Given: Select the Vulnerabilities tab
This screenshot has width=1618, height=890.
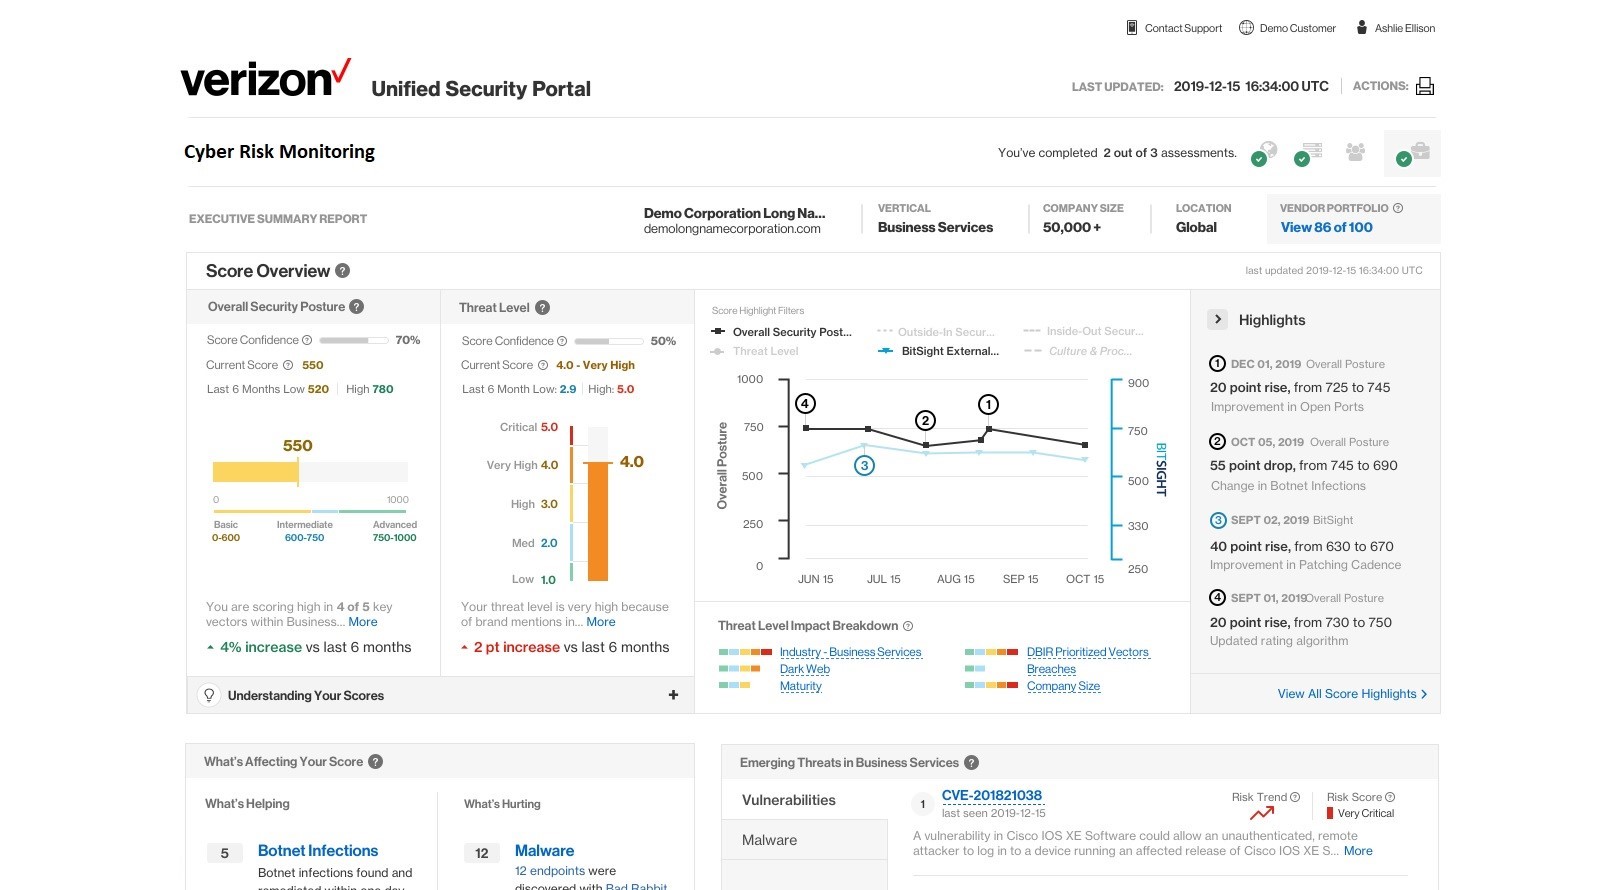Looking at the screenshot, I should pos(788,799).
